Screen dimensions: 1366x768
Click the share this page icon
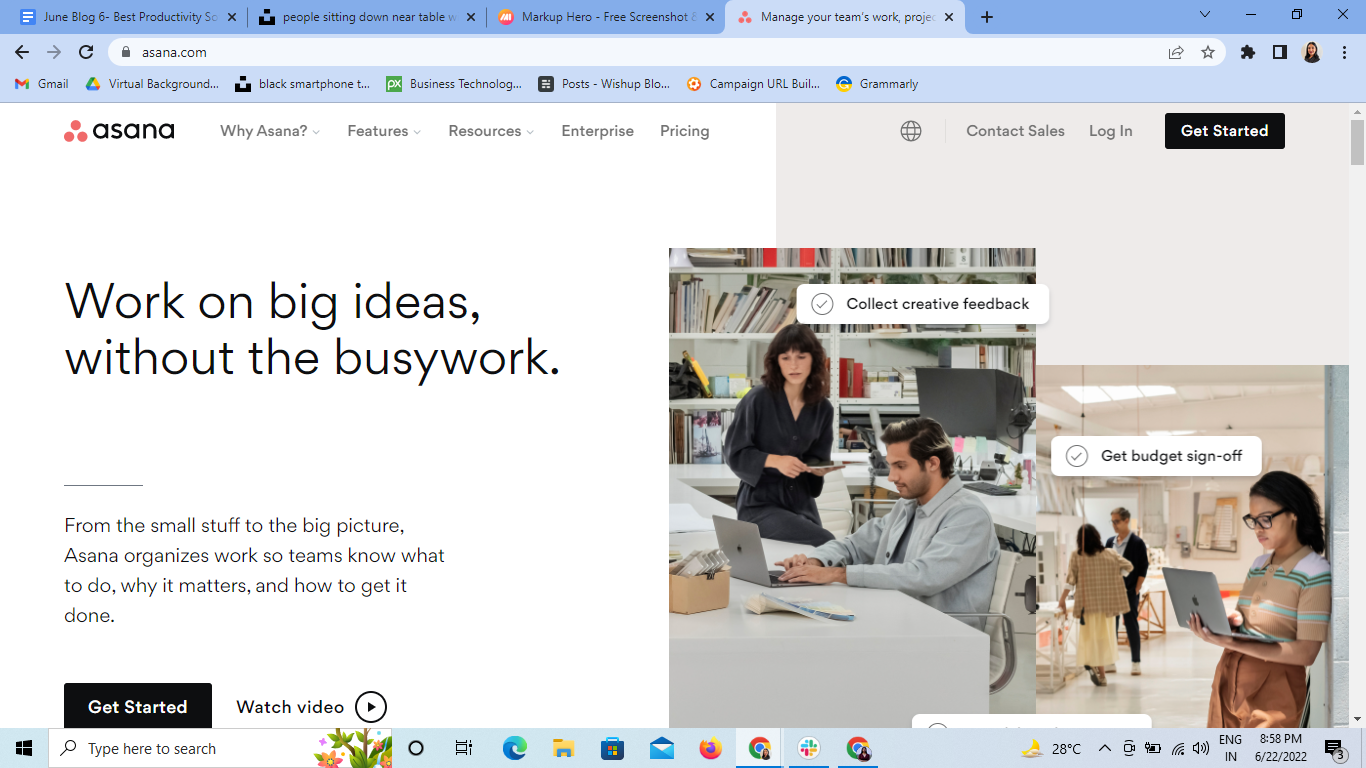[1176, 52]
